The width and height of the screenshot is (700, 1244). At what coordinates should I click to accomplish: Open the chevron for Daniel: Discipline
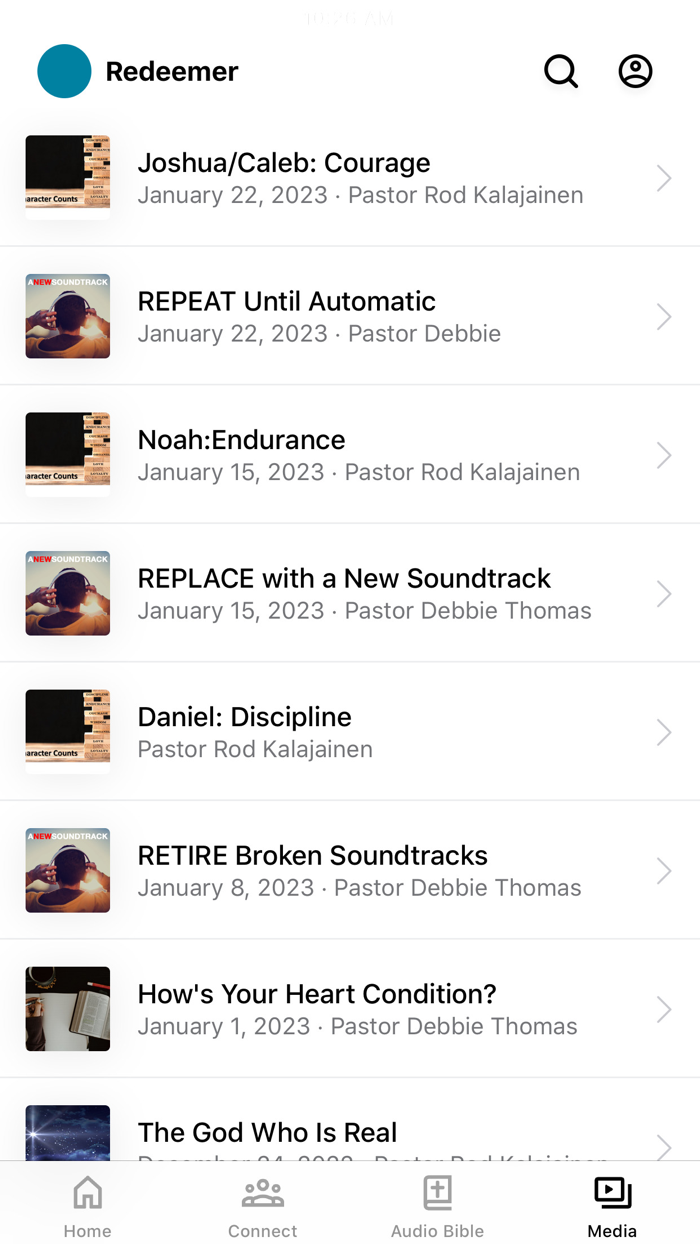coord(664,731)
